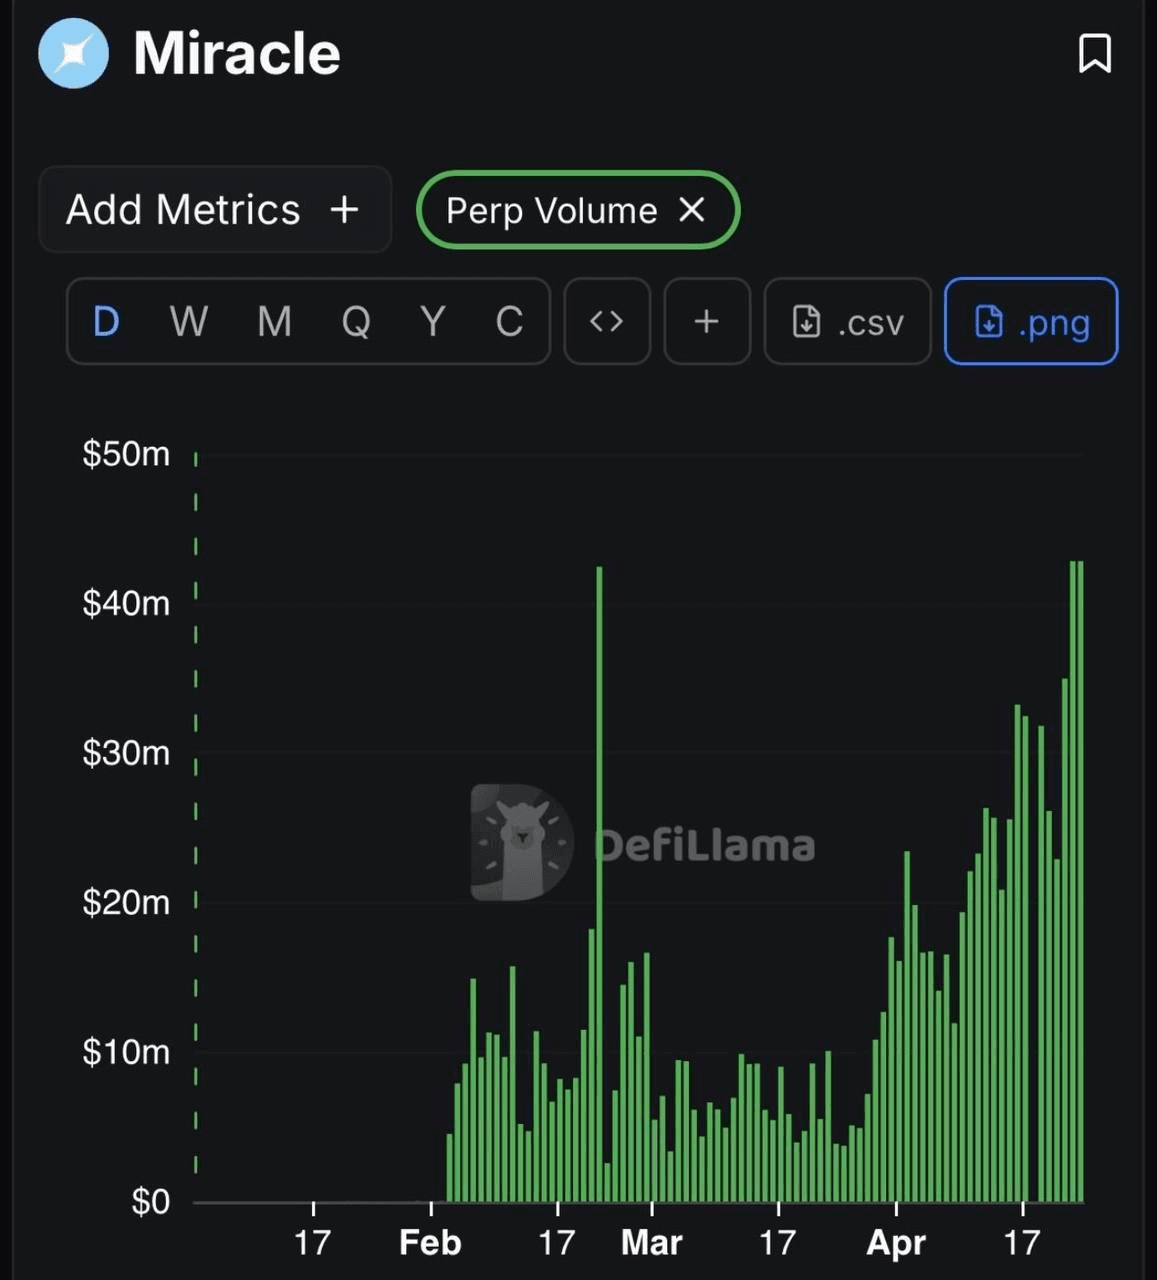Open the embed code icon button
The image size is (1157, 1280).
[606, 321]
